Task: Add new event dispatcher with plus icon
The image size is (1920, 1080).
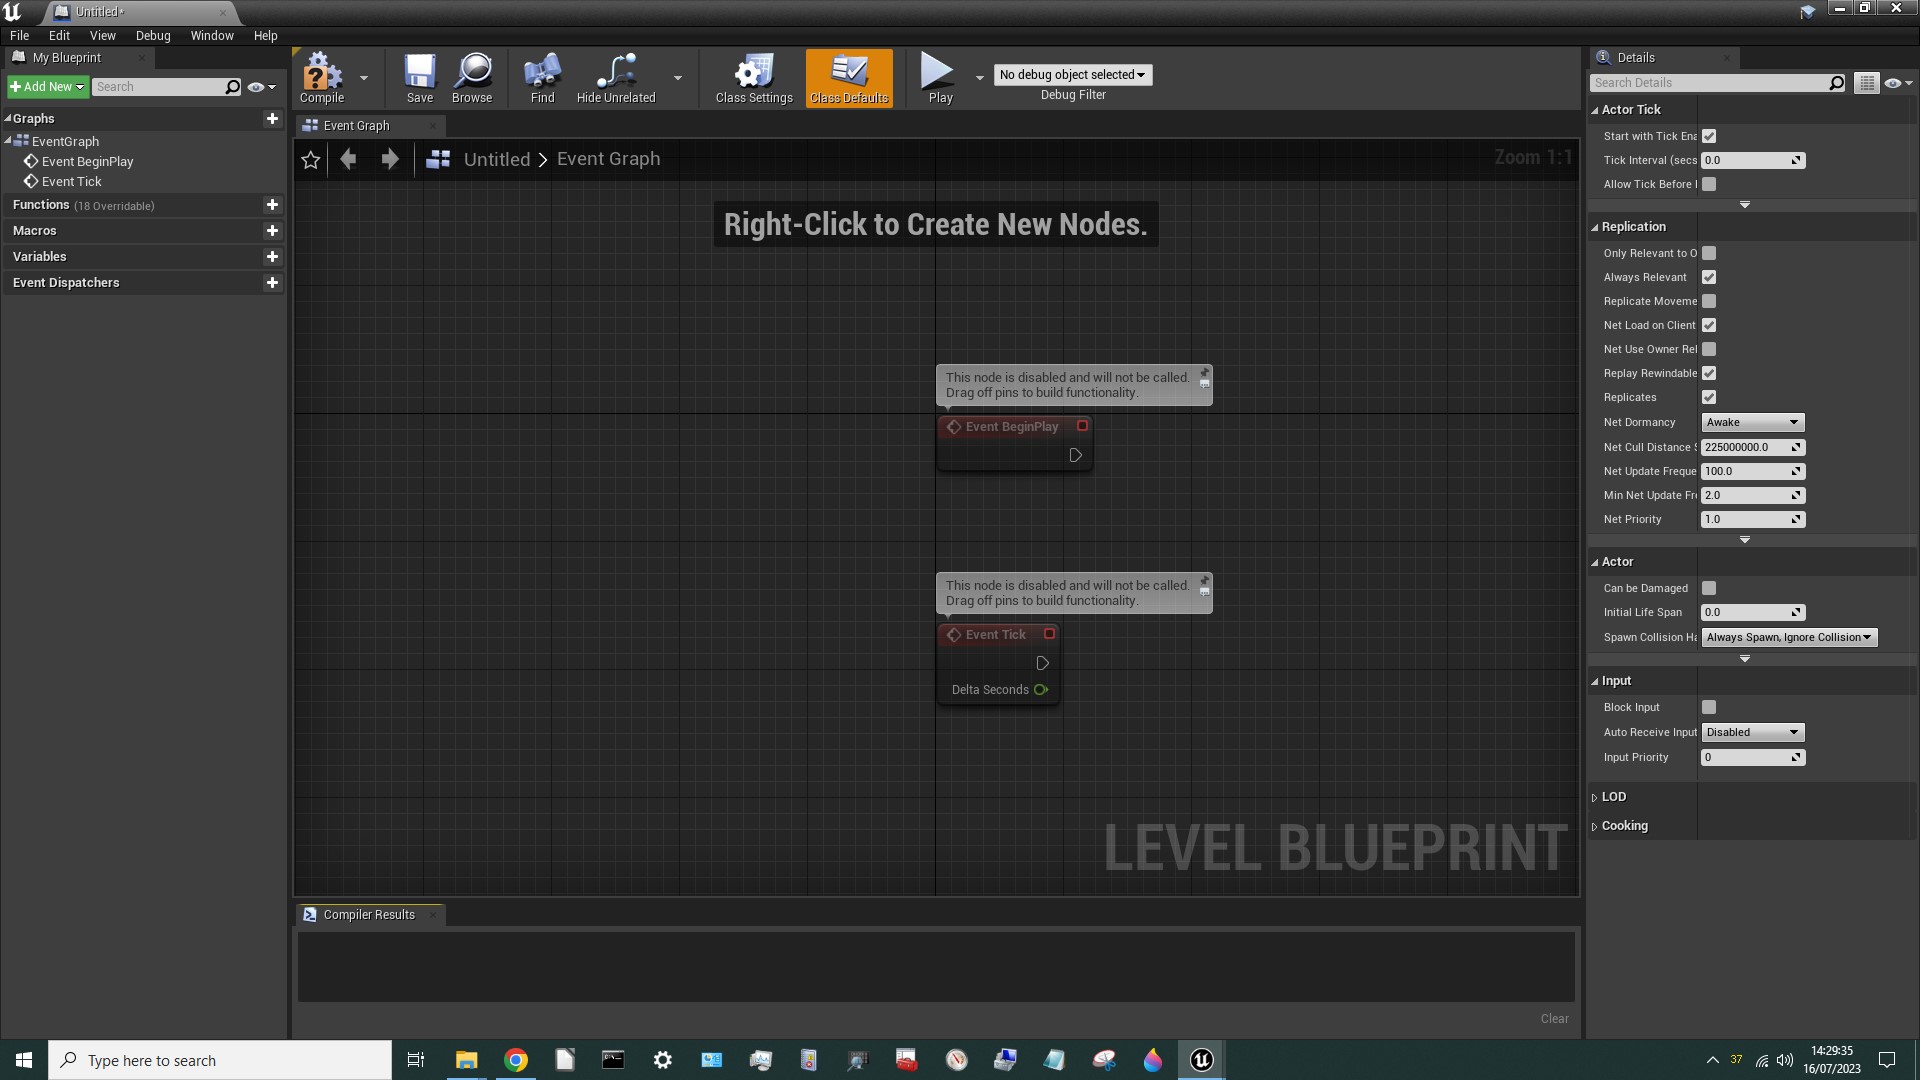Action: (272, 282)
